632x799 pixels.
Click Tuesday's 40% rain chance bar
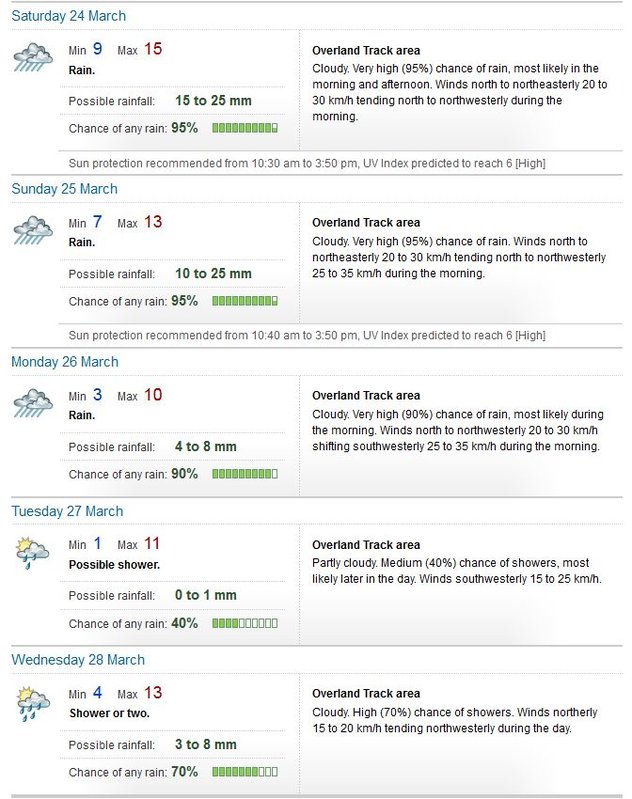[245, 623]
